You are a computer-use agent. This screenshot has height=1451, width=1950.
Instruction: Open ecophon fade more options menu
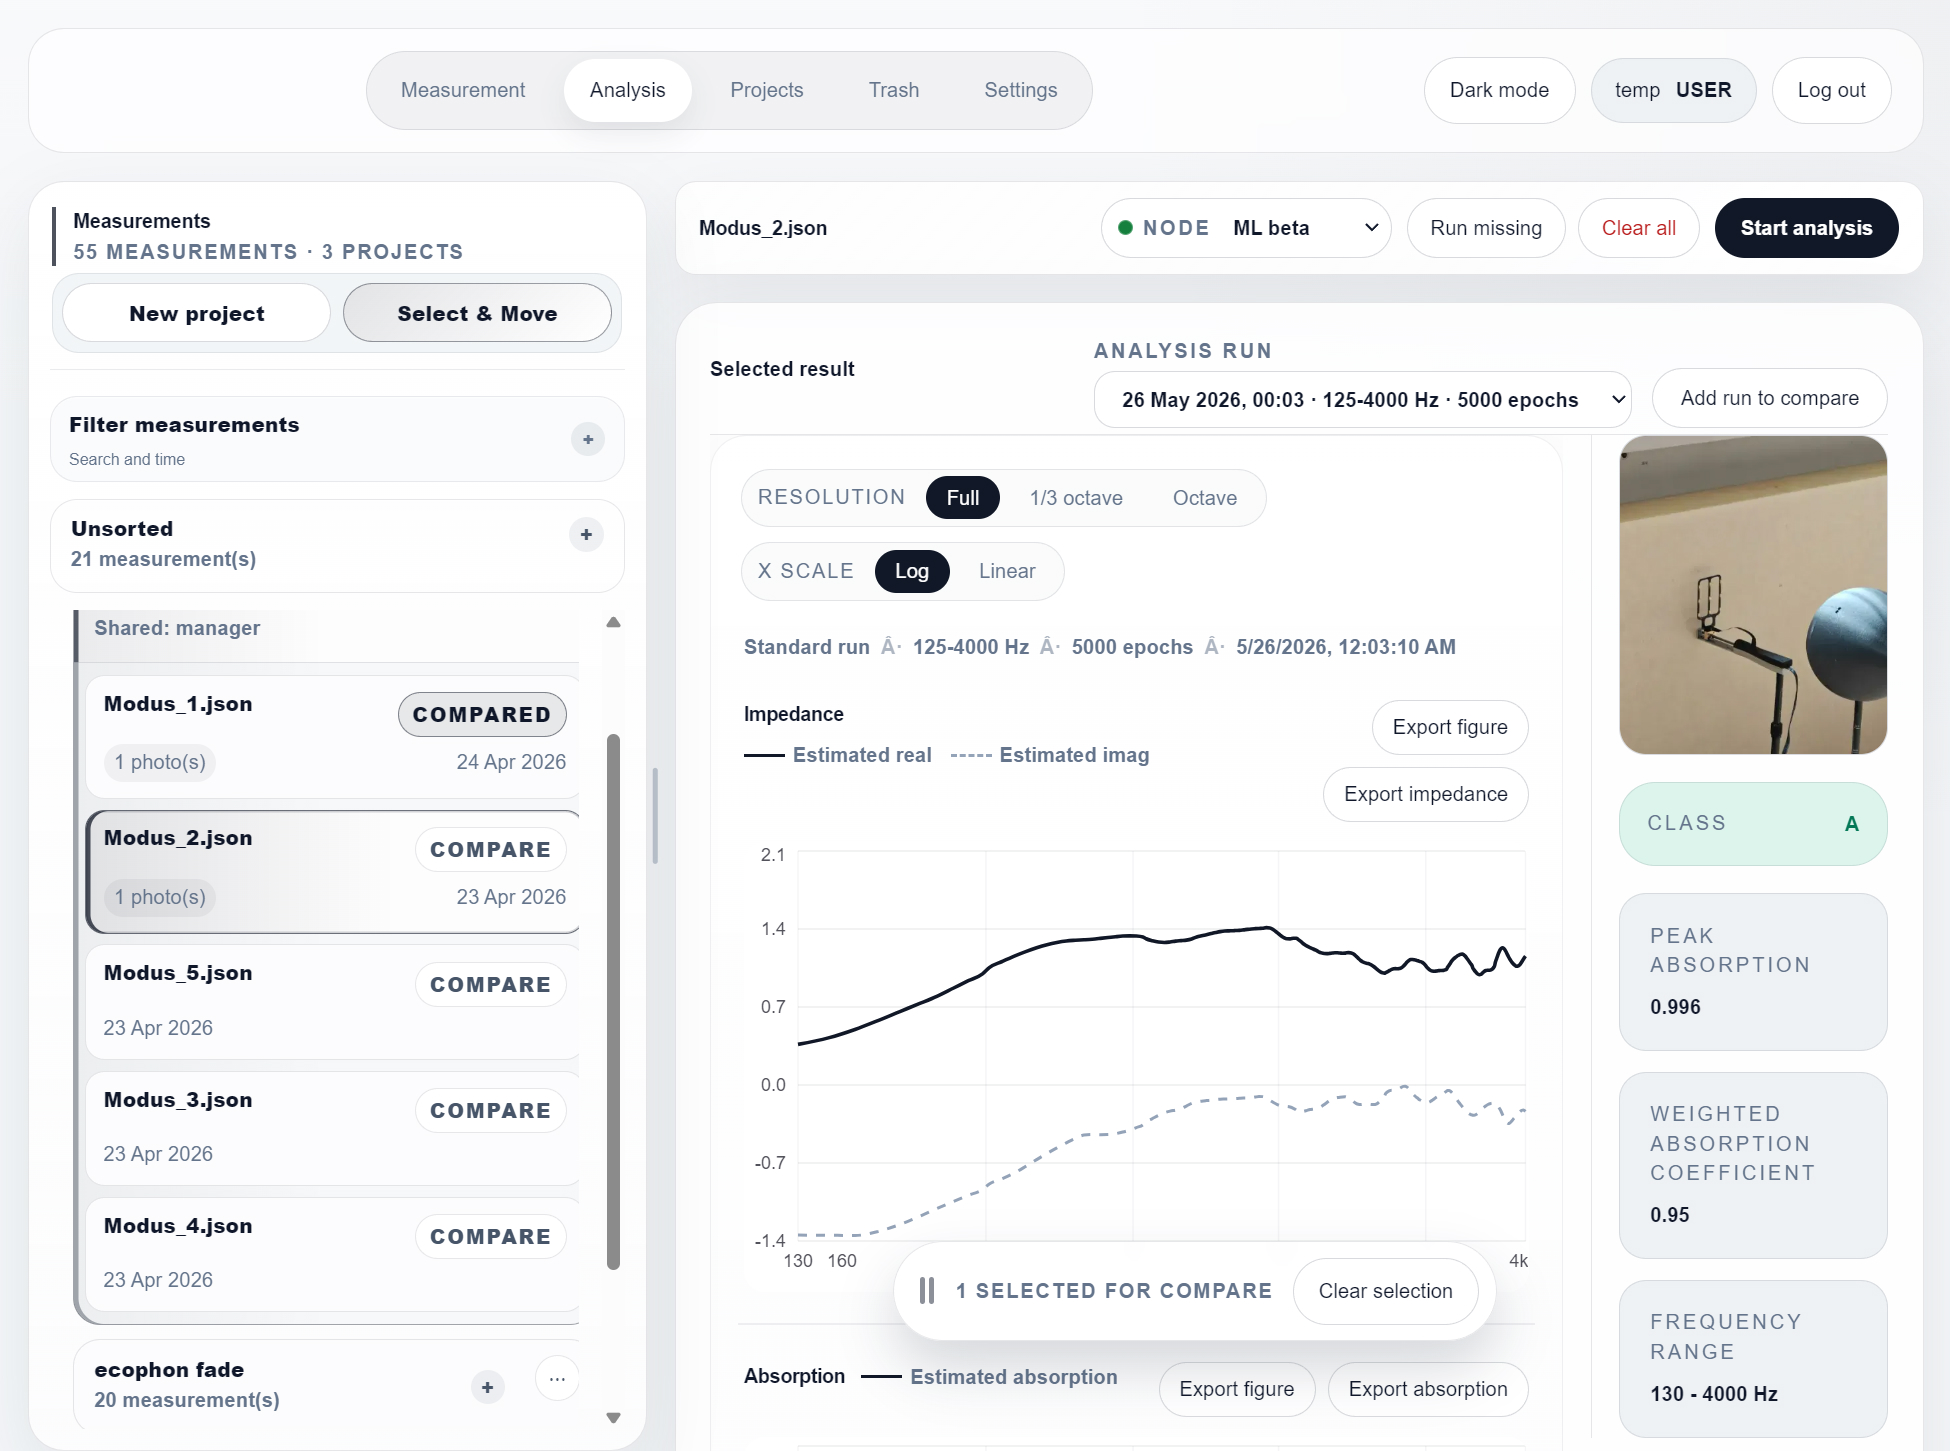point(557,1379)
